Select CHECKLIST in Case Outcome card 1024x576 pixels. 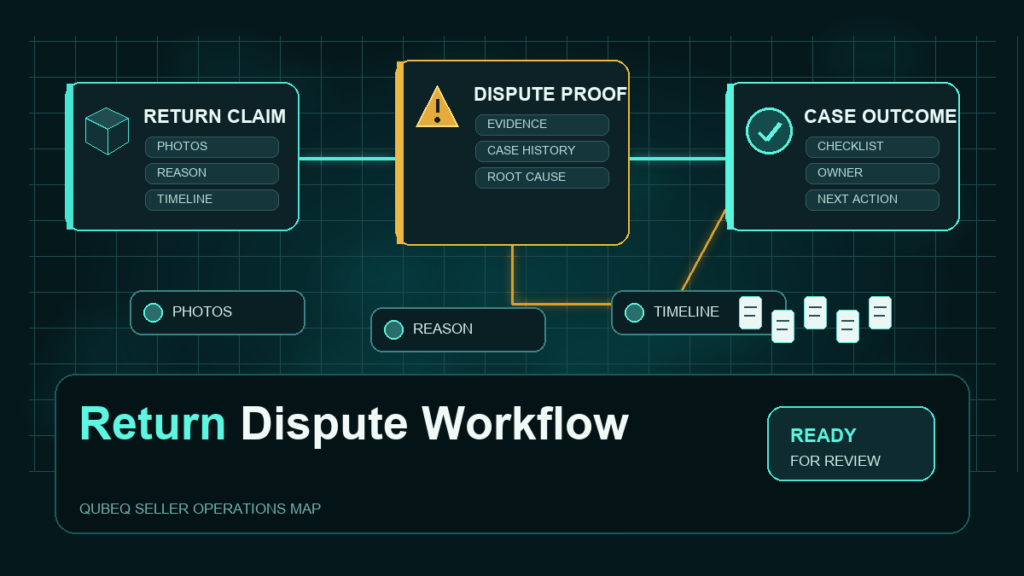(872, 146)
